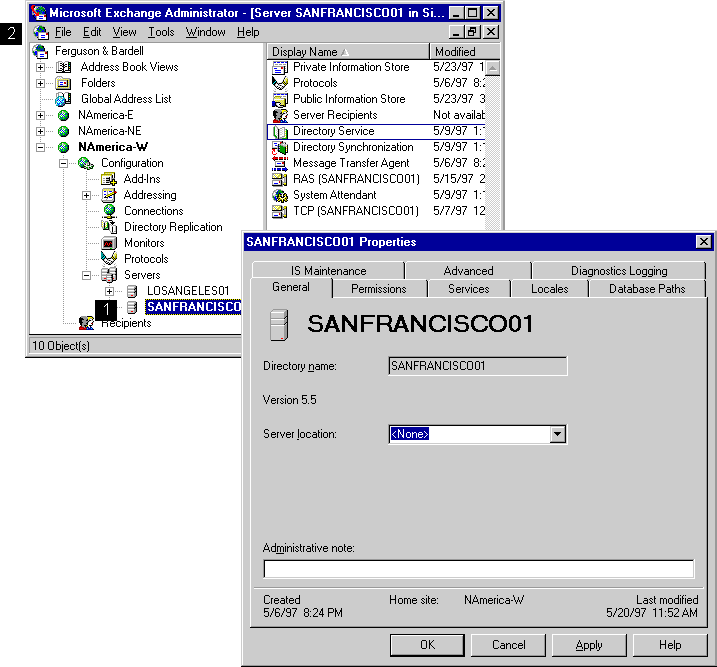Open the Server location dropdown
Image resolution: width=717 pixels, height=667 pixels.
pyautogui.click(x=557, y=434)
